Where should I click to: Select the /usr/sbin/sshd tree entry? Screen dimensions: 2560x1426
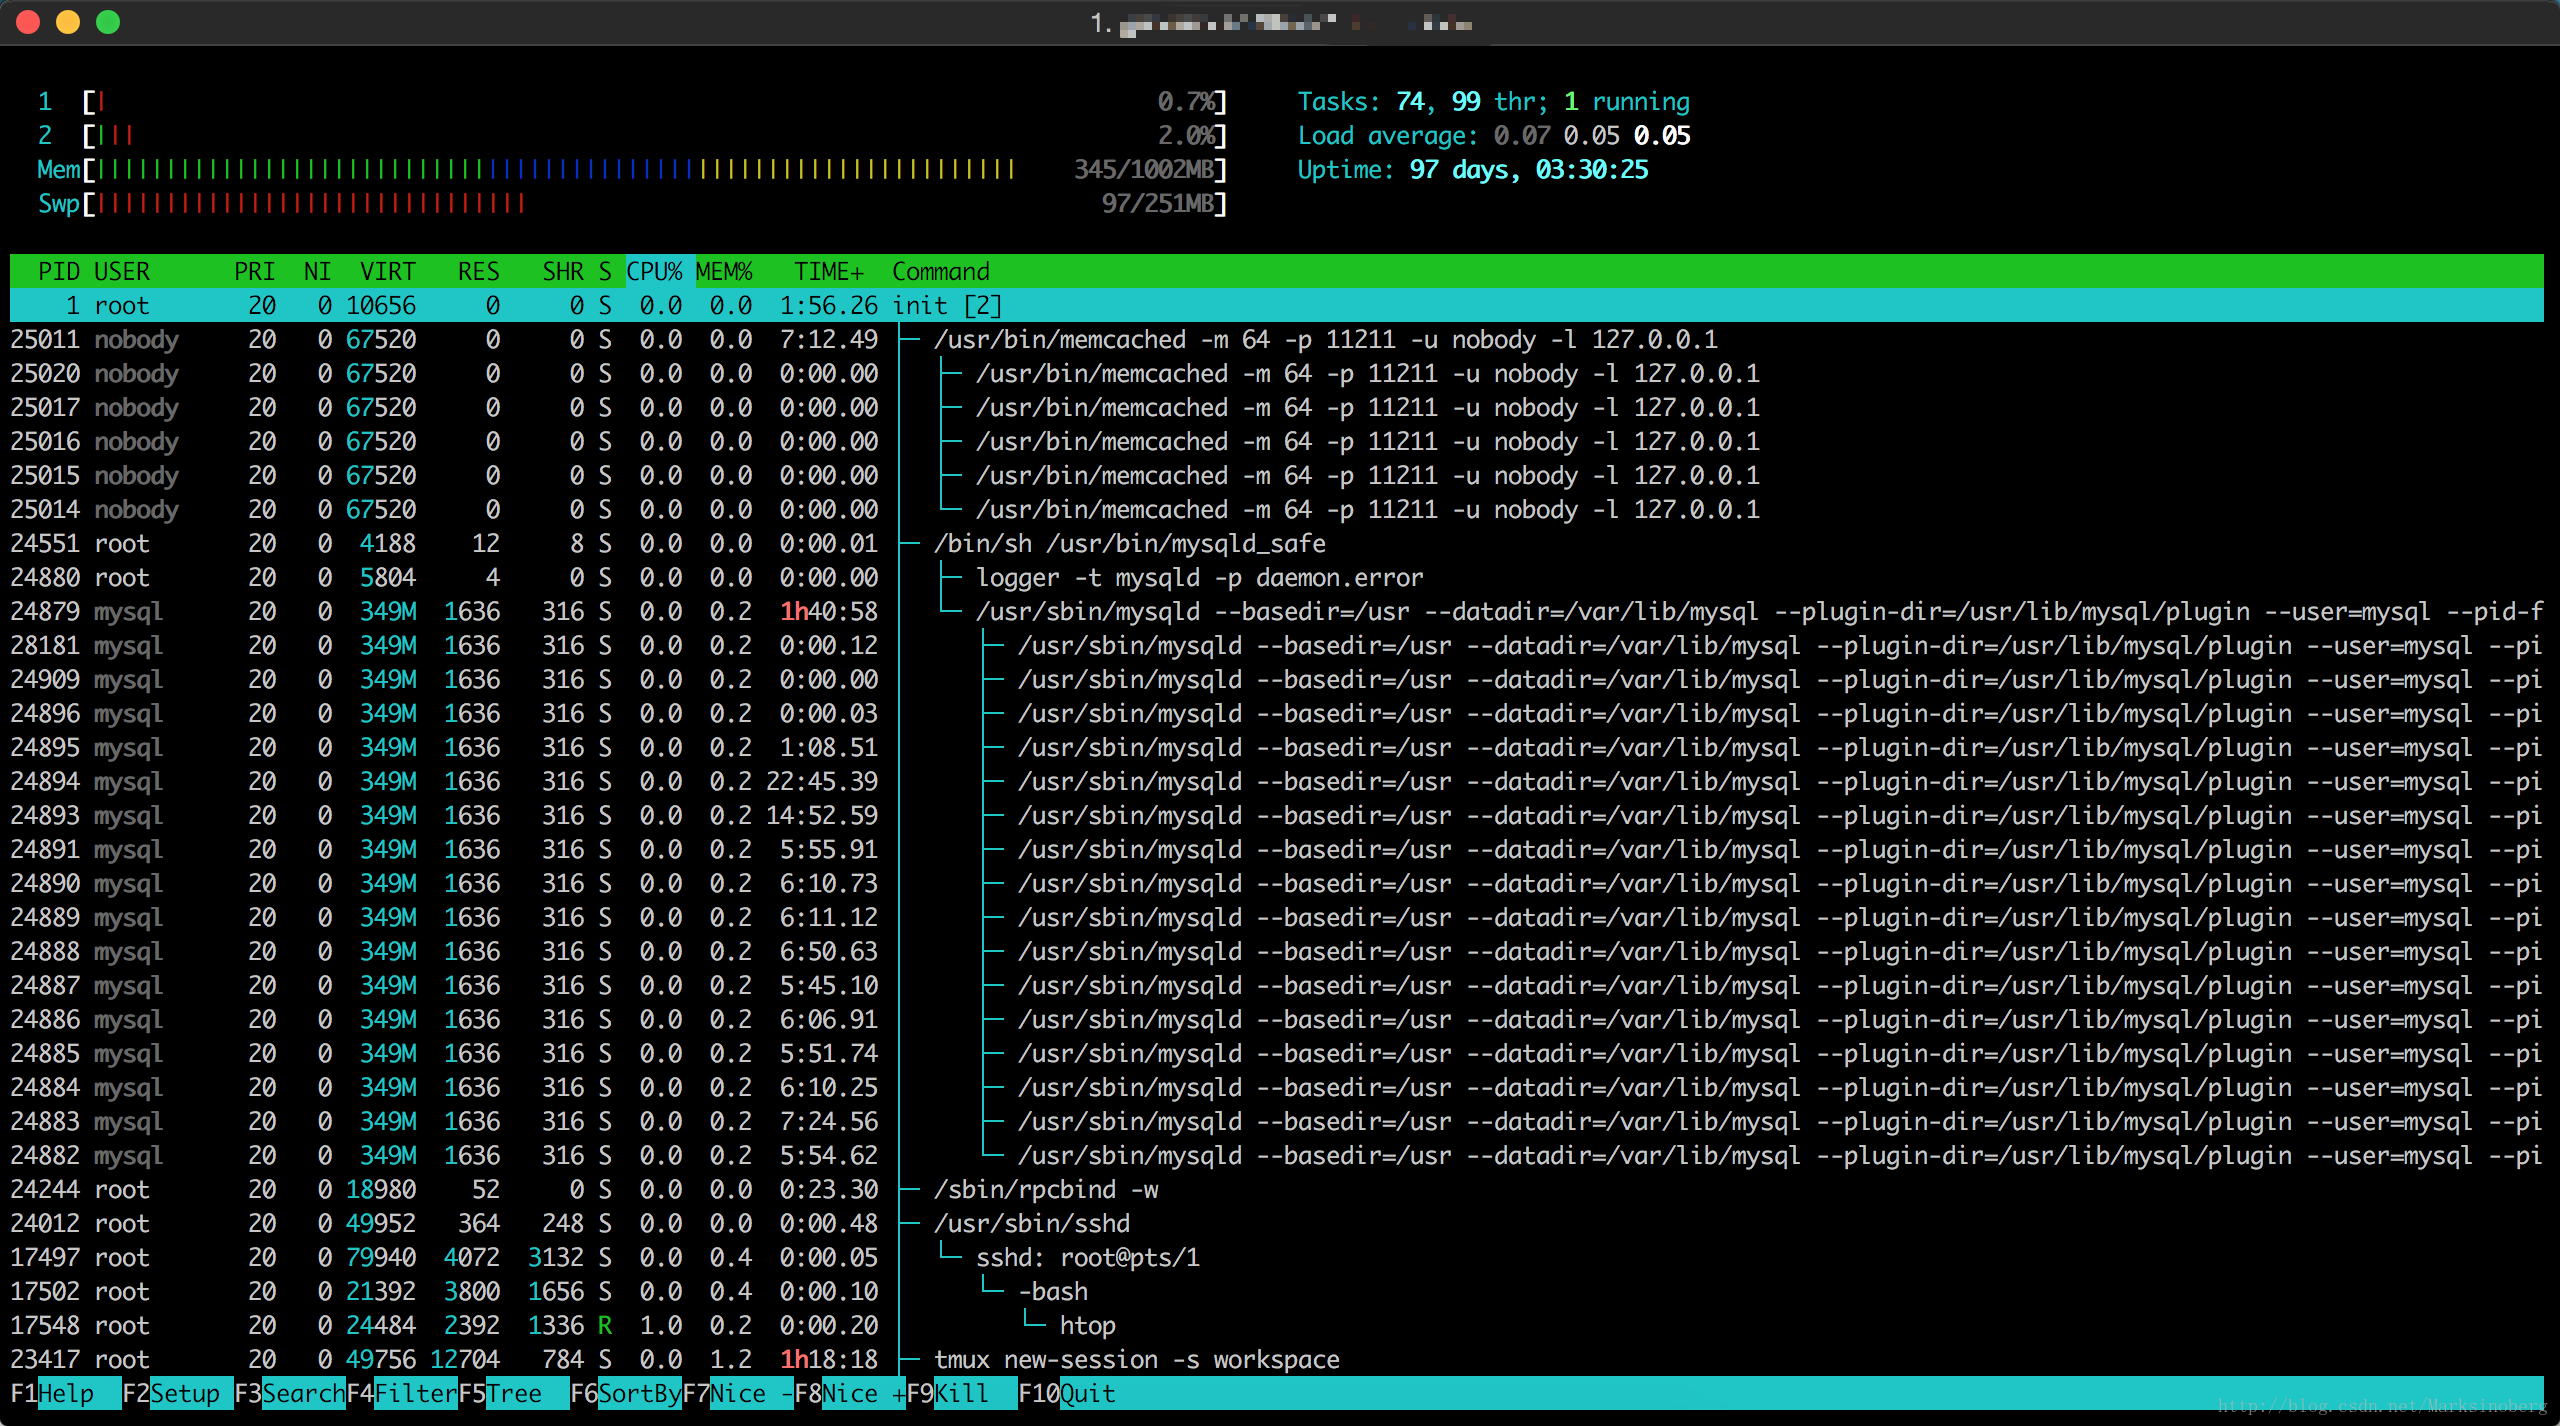pos(1031,1223)
